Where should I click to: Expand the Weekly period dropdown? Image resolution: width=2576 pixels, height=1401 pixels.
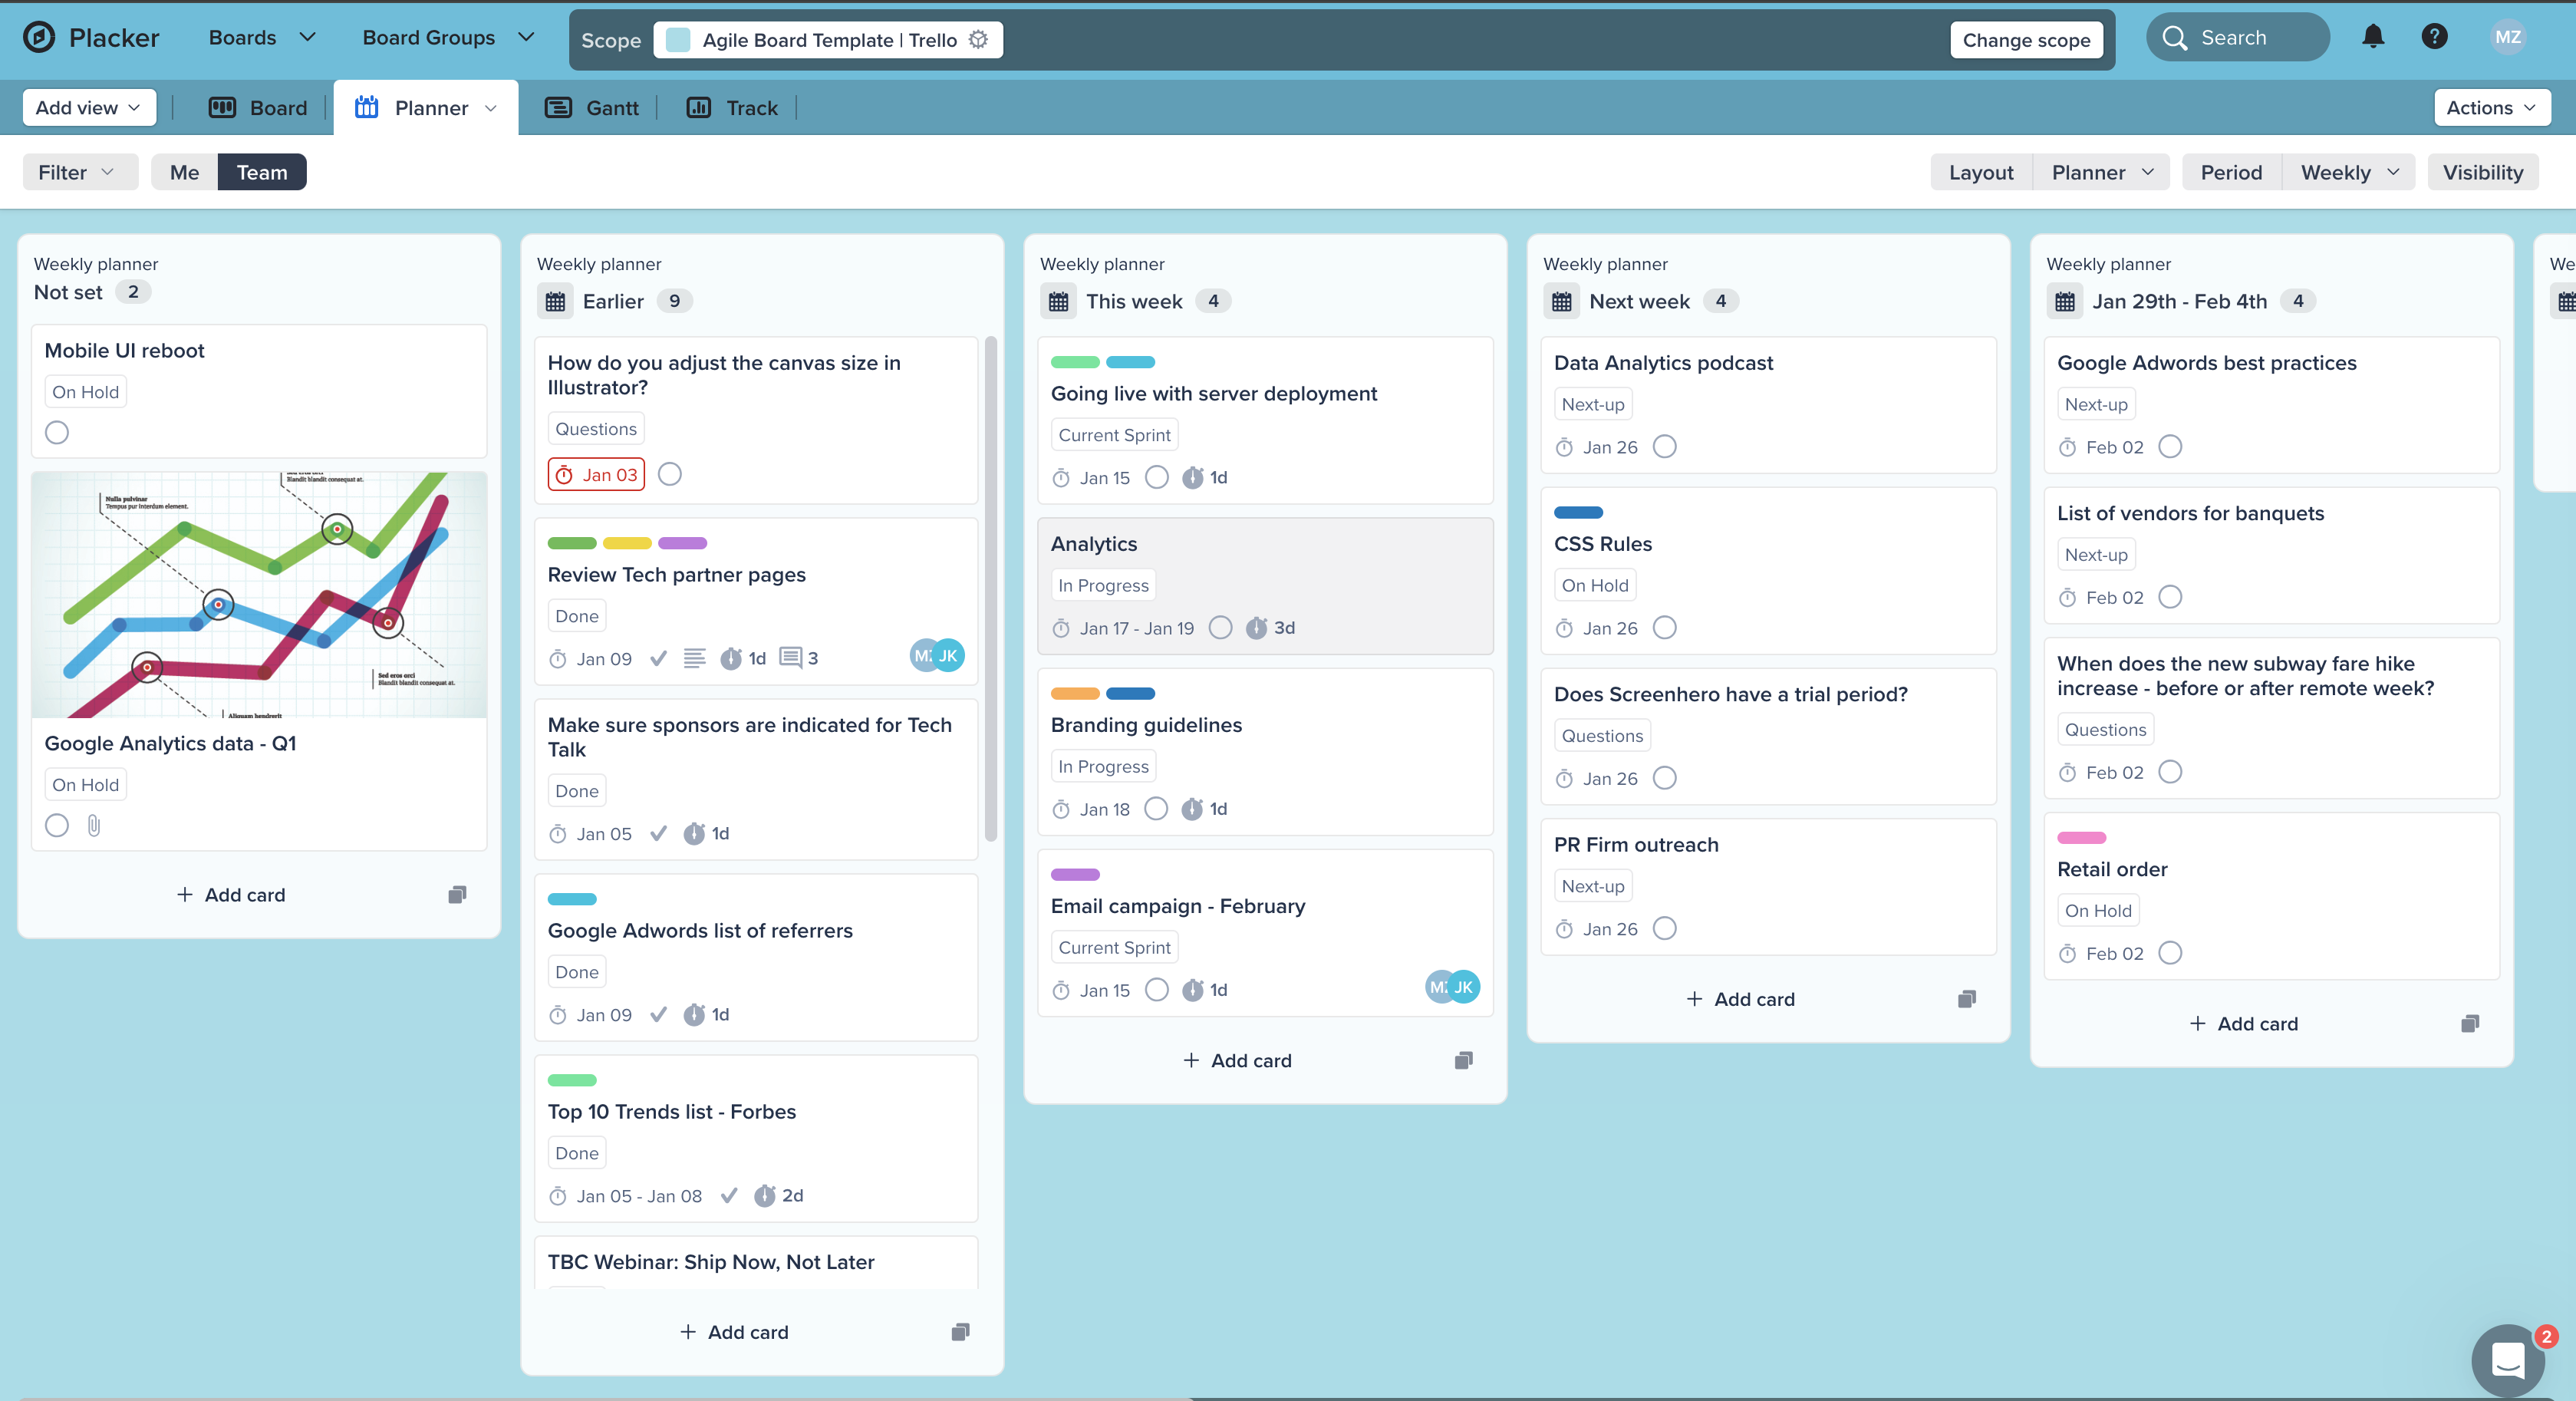2348,172
